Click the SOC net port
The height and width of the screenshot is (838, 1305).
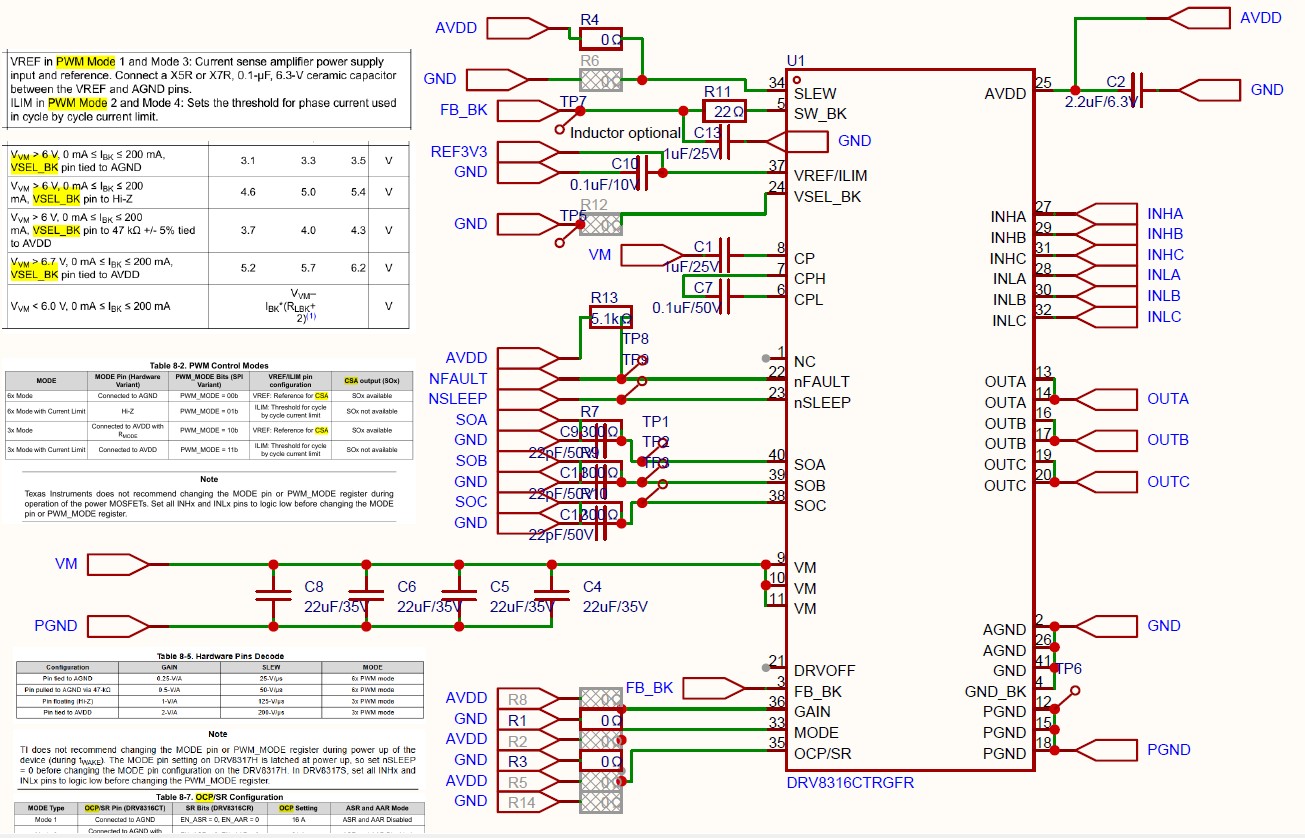(527, 503)
